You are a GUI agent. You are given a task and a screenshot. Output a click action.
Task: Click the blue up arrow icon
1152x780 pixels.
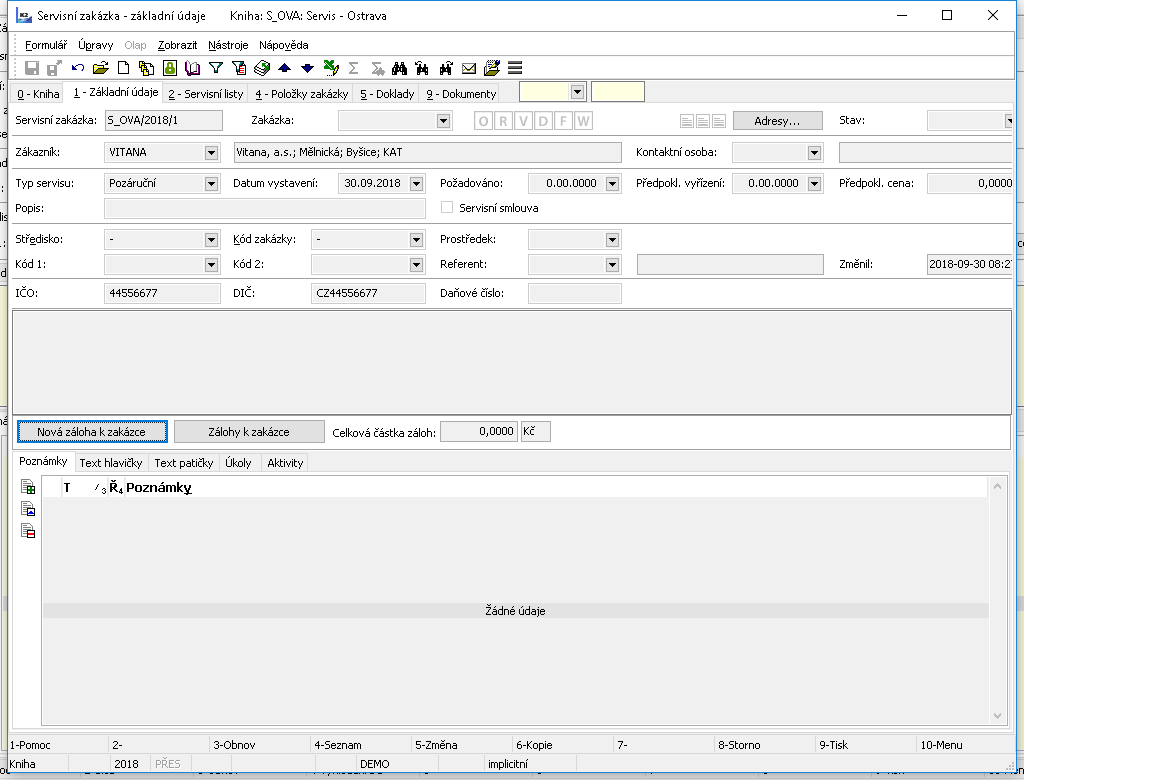point(284,68)
